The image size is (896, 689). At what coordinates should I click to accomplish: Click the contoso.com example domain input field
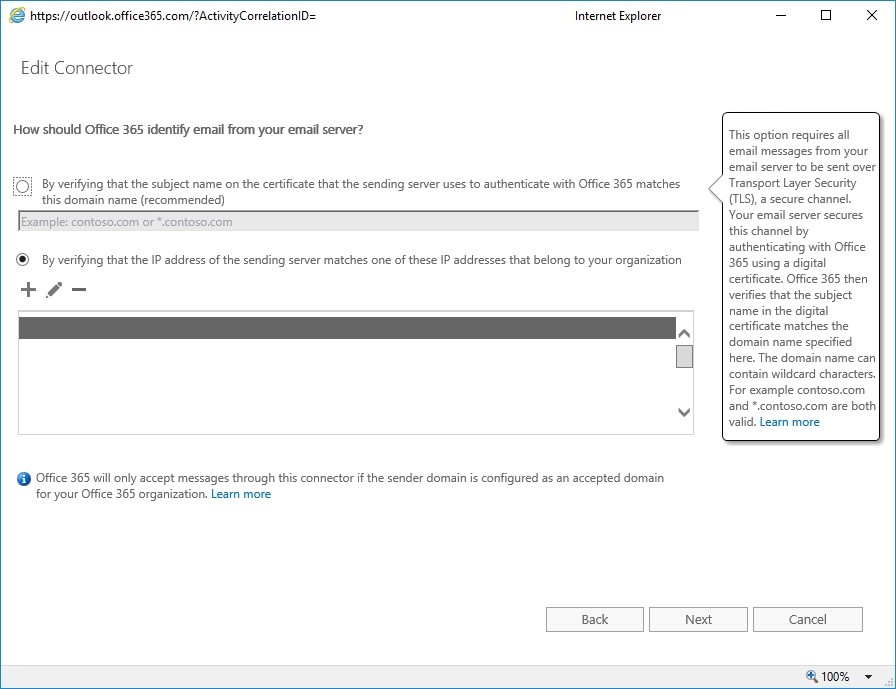(350, 220)
